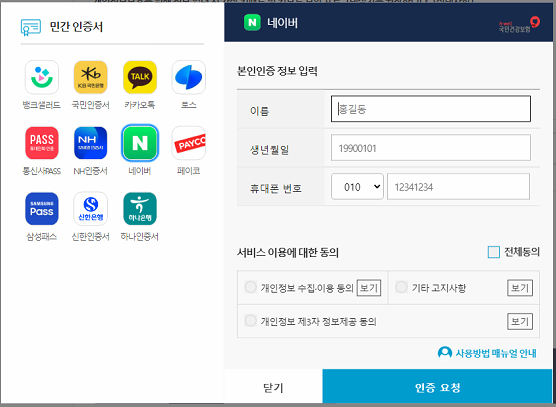Check the 전체동의 checkbox
Image resolution: width=556 pixels, height=407 pixels.
tap(494, 252)
